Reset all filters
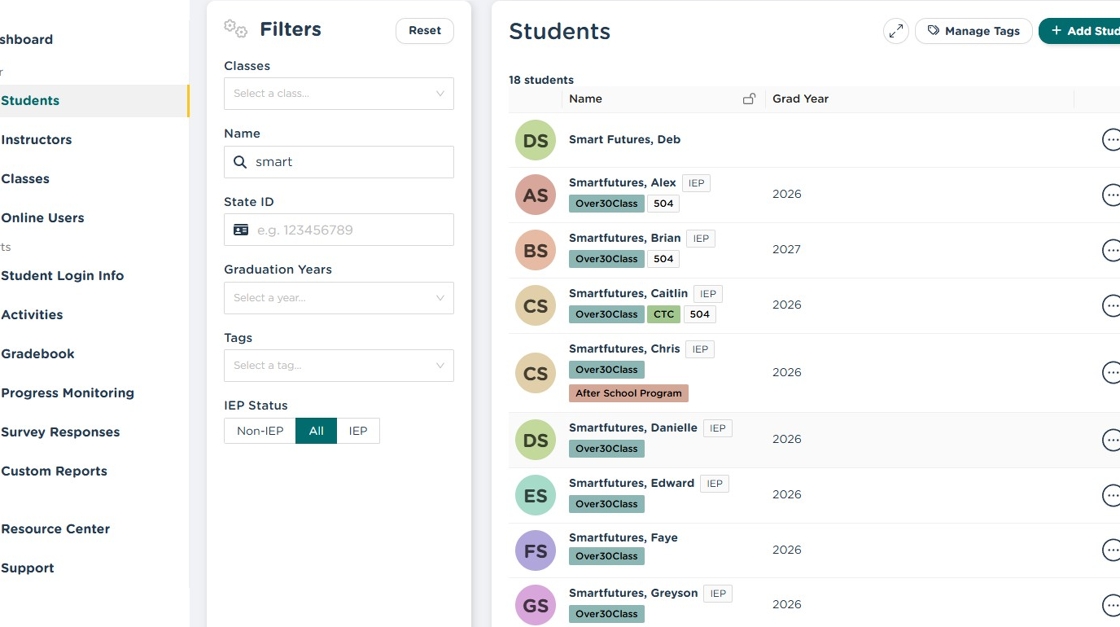This screenshot has height=627, width=1120. [x=424, y=31]
